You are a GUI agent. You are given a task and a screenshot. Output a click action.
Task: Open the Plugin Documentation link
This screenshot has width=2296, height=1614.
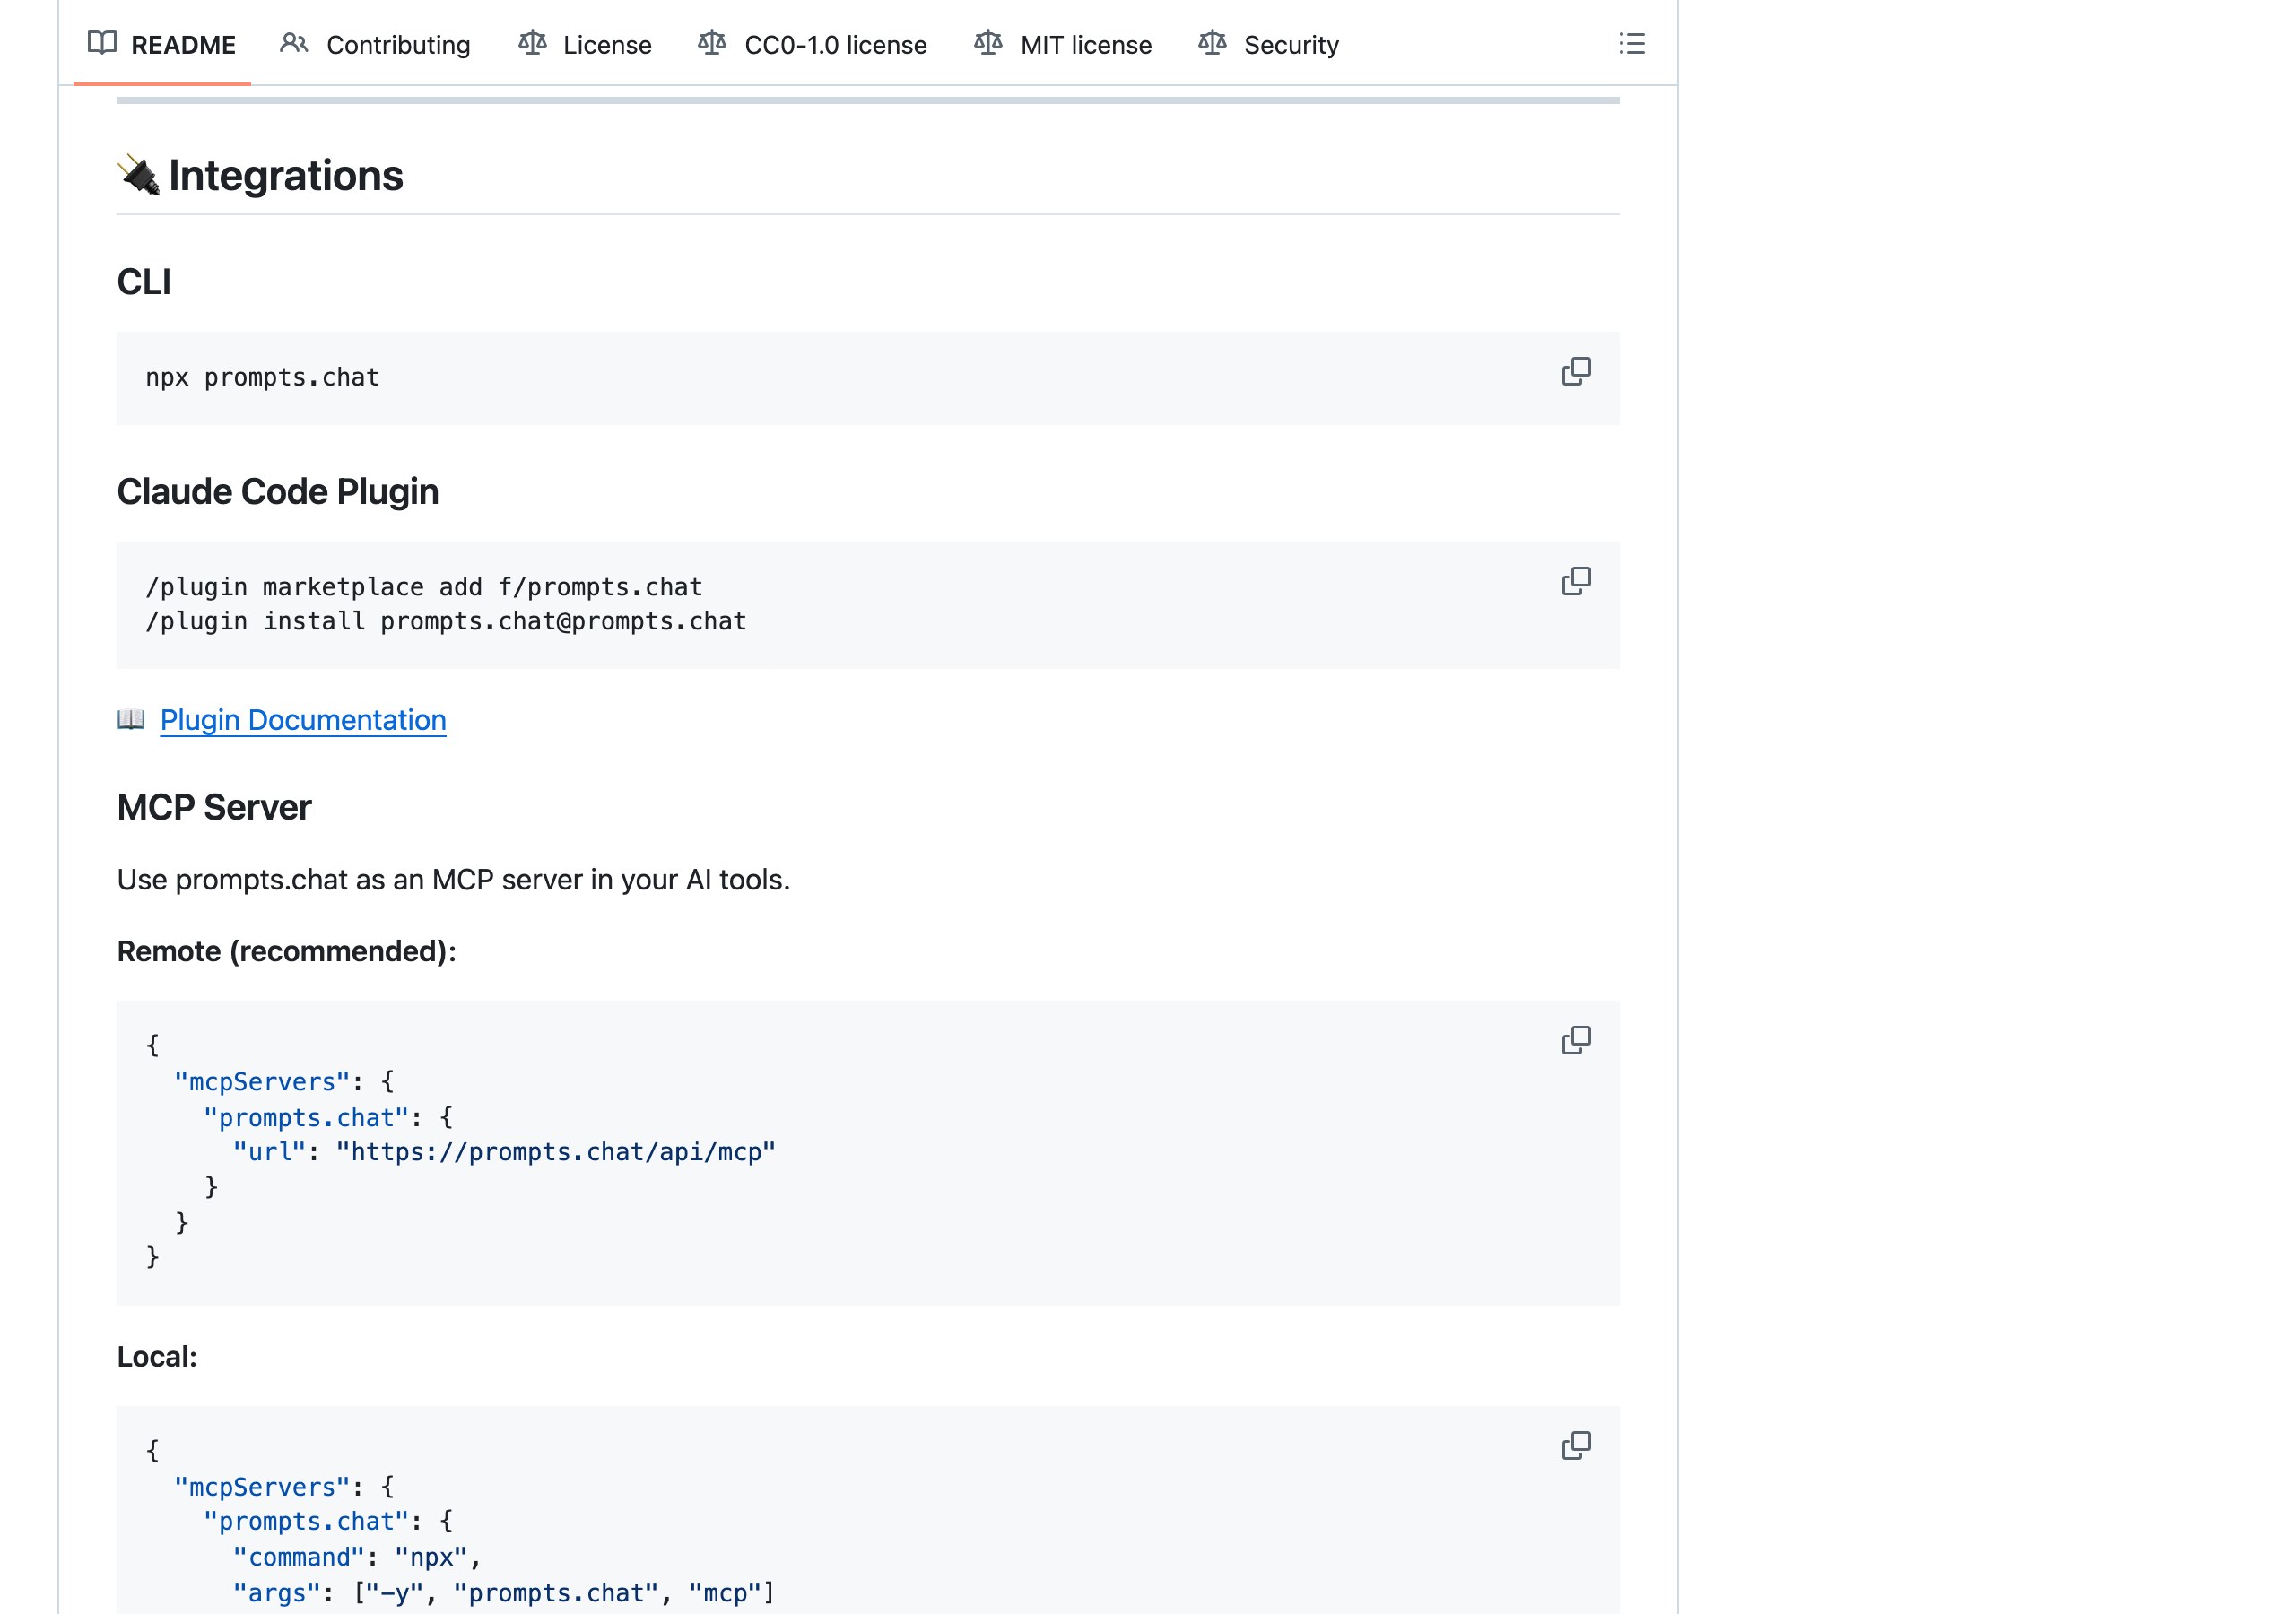pyautogui.click(x=303, y=720)
